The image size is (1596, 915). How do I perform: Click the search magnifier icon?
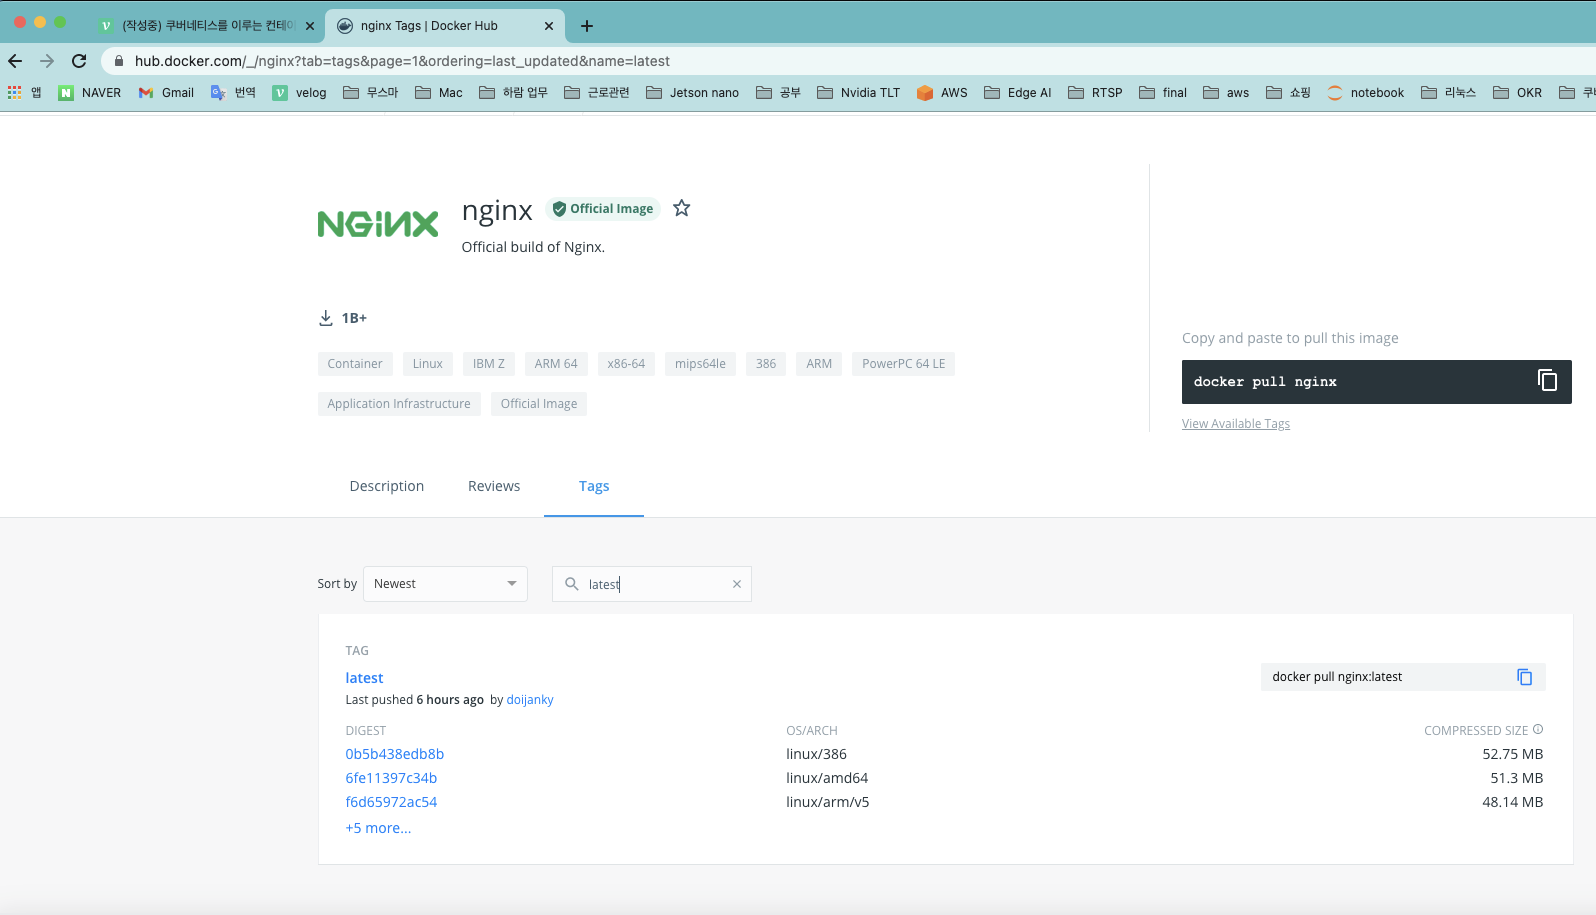572,584
